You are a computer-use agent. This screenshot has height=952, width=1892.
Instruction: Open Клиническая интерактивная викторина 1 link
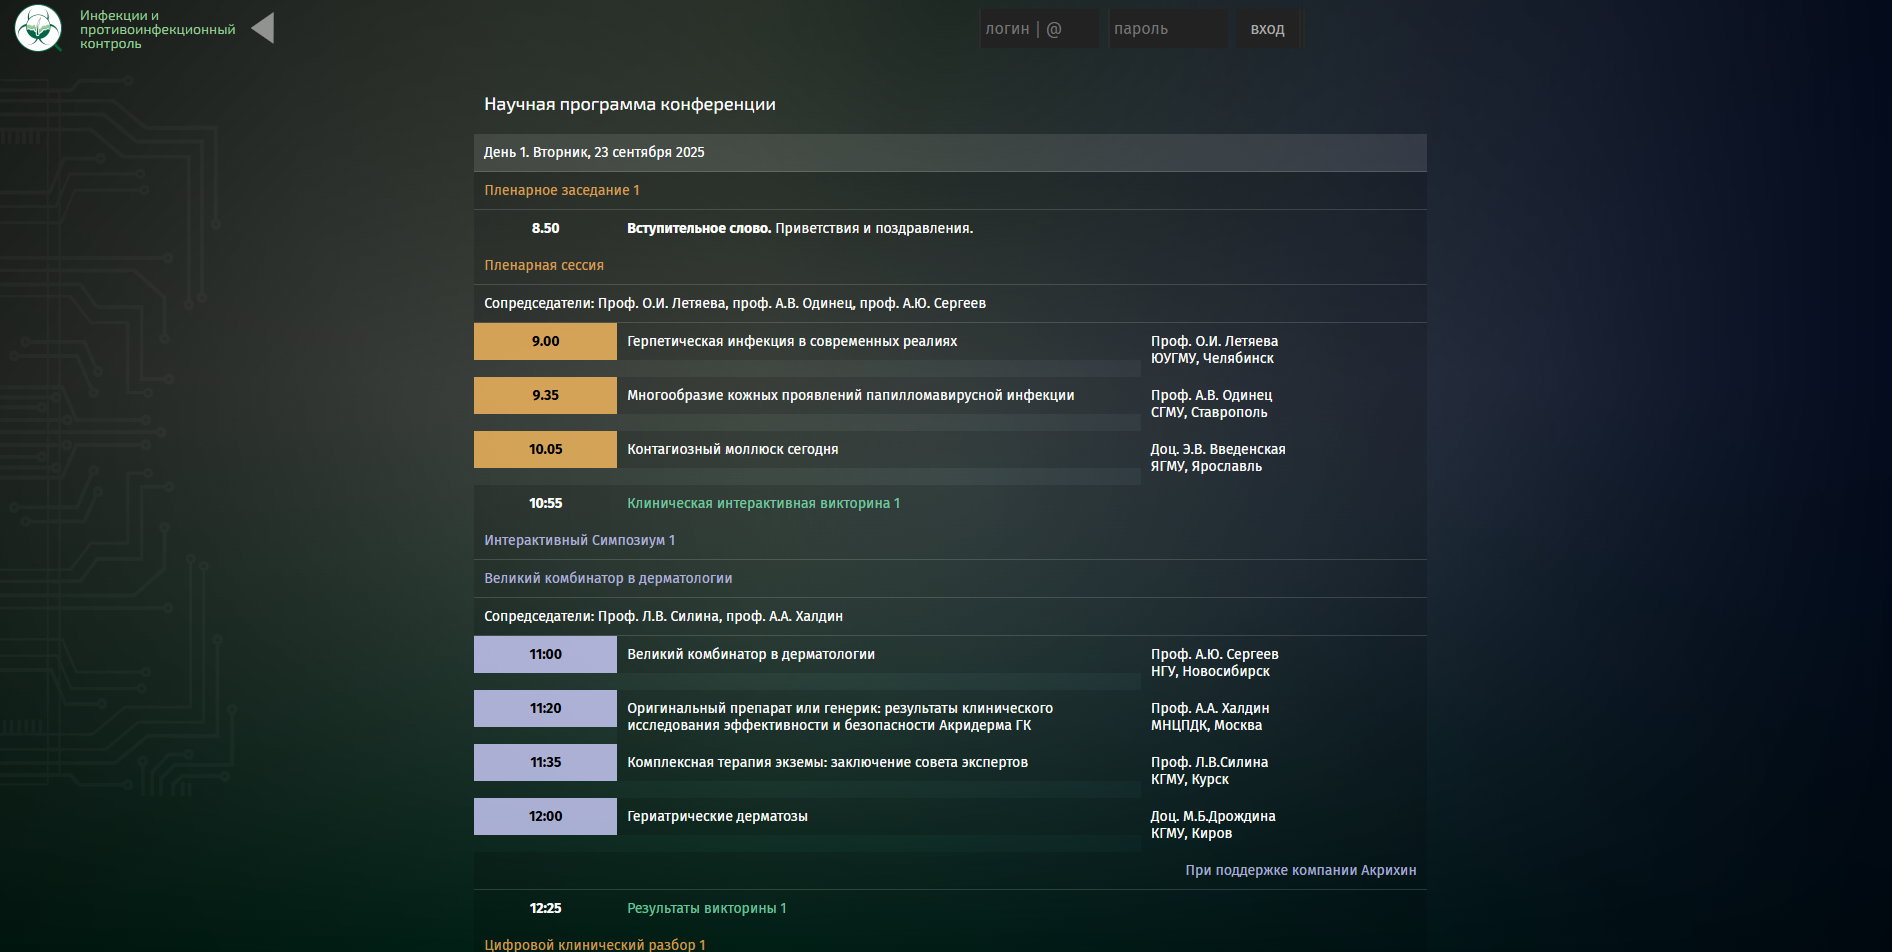[x=763, y=503]
